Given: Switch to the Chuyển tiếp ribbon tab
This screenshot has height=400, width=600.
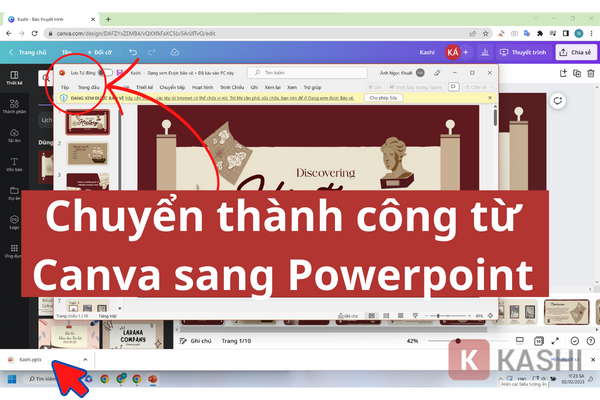Looking at the screenshot, I should coord(172,87).
